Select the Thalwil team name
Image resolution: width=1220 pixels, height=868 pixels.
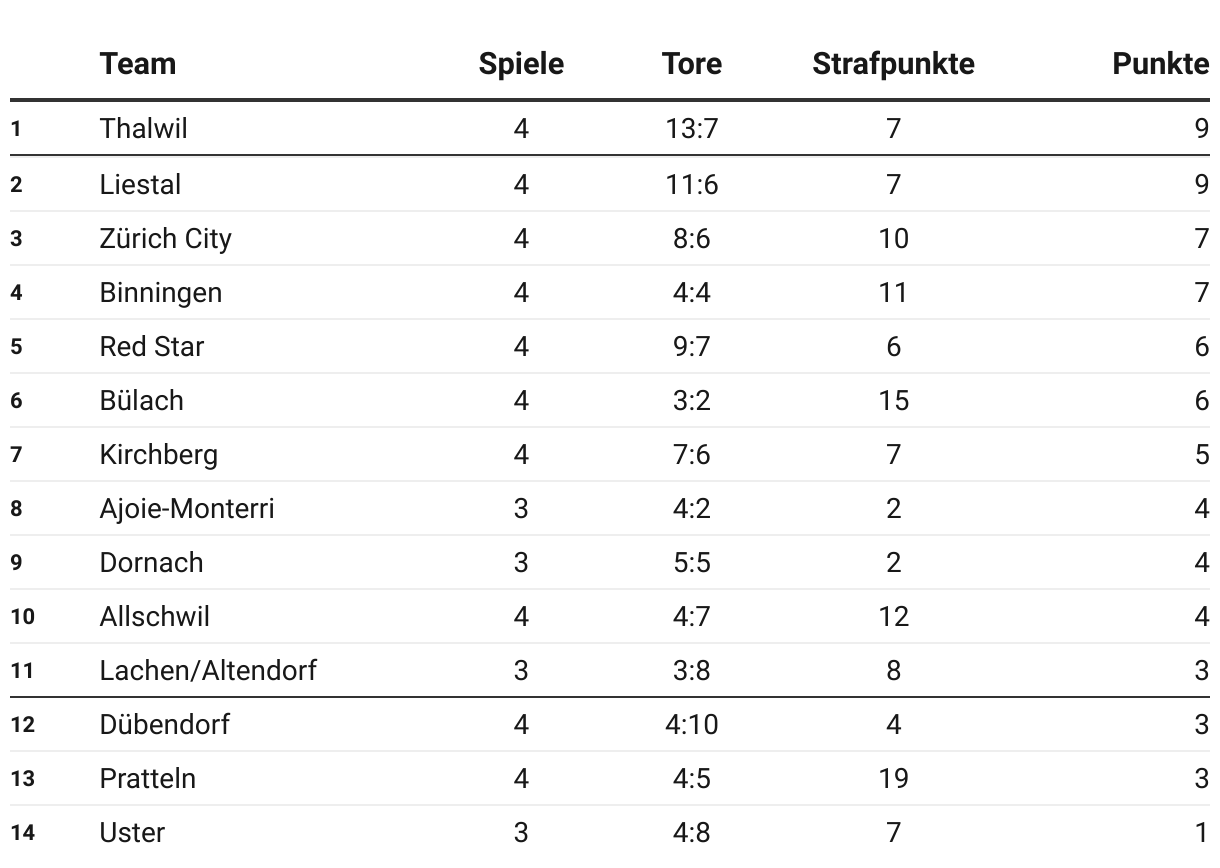click(x=143, y=129)
